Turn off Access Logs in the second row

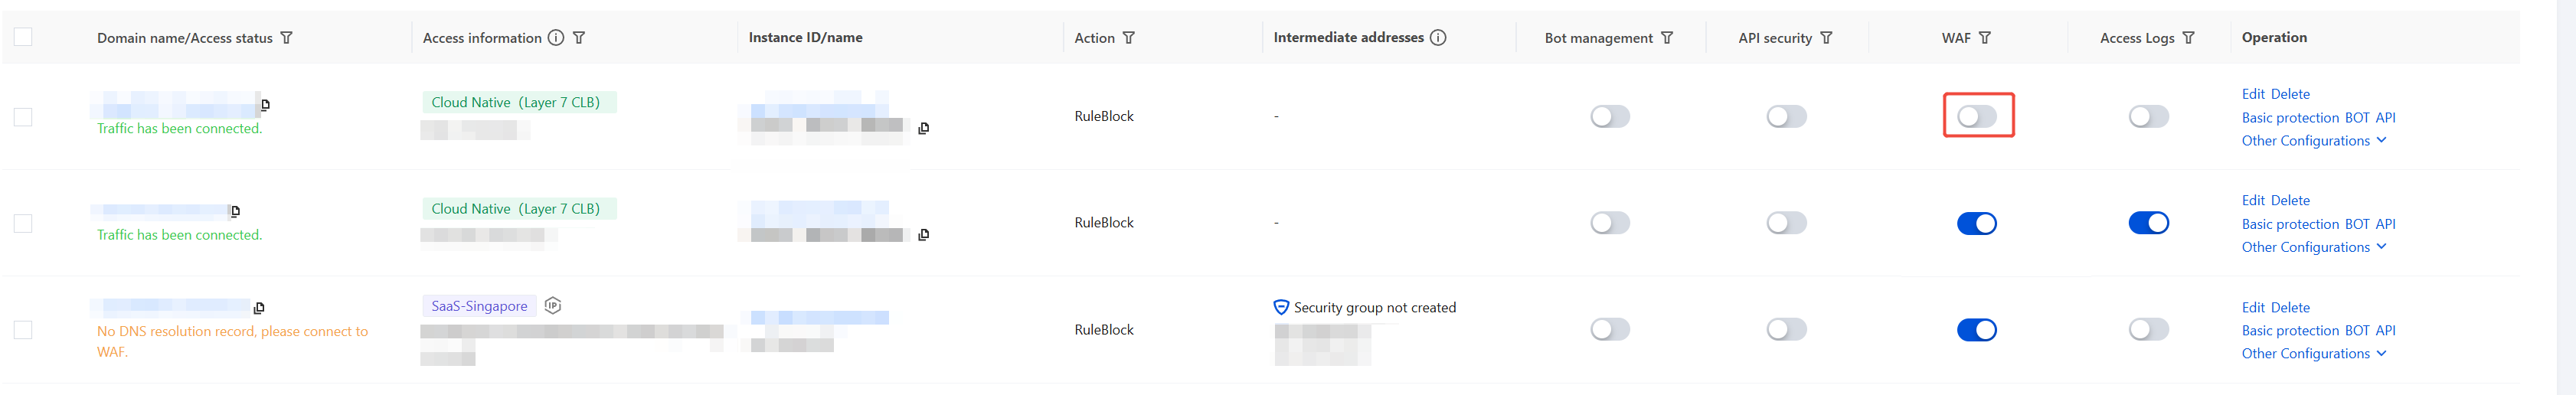2148,223
